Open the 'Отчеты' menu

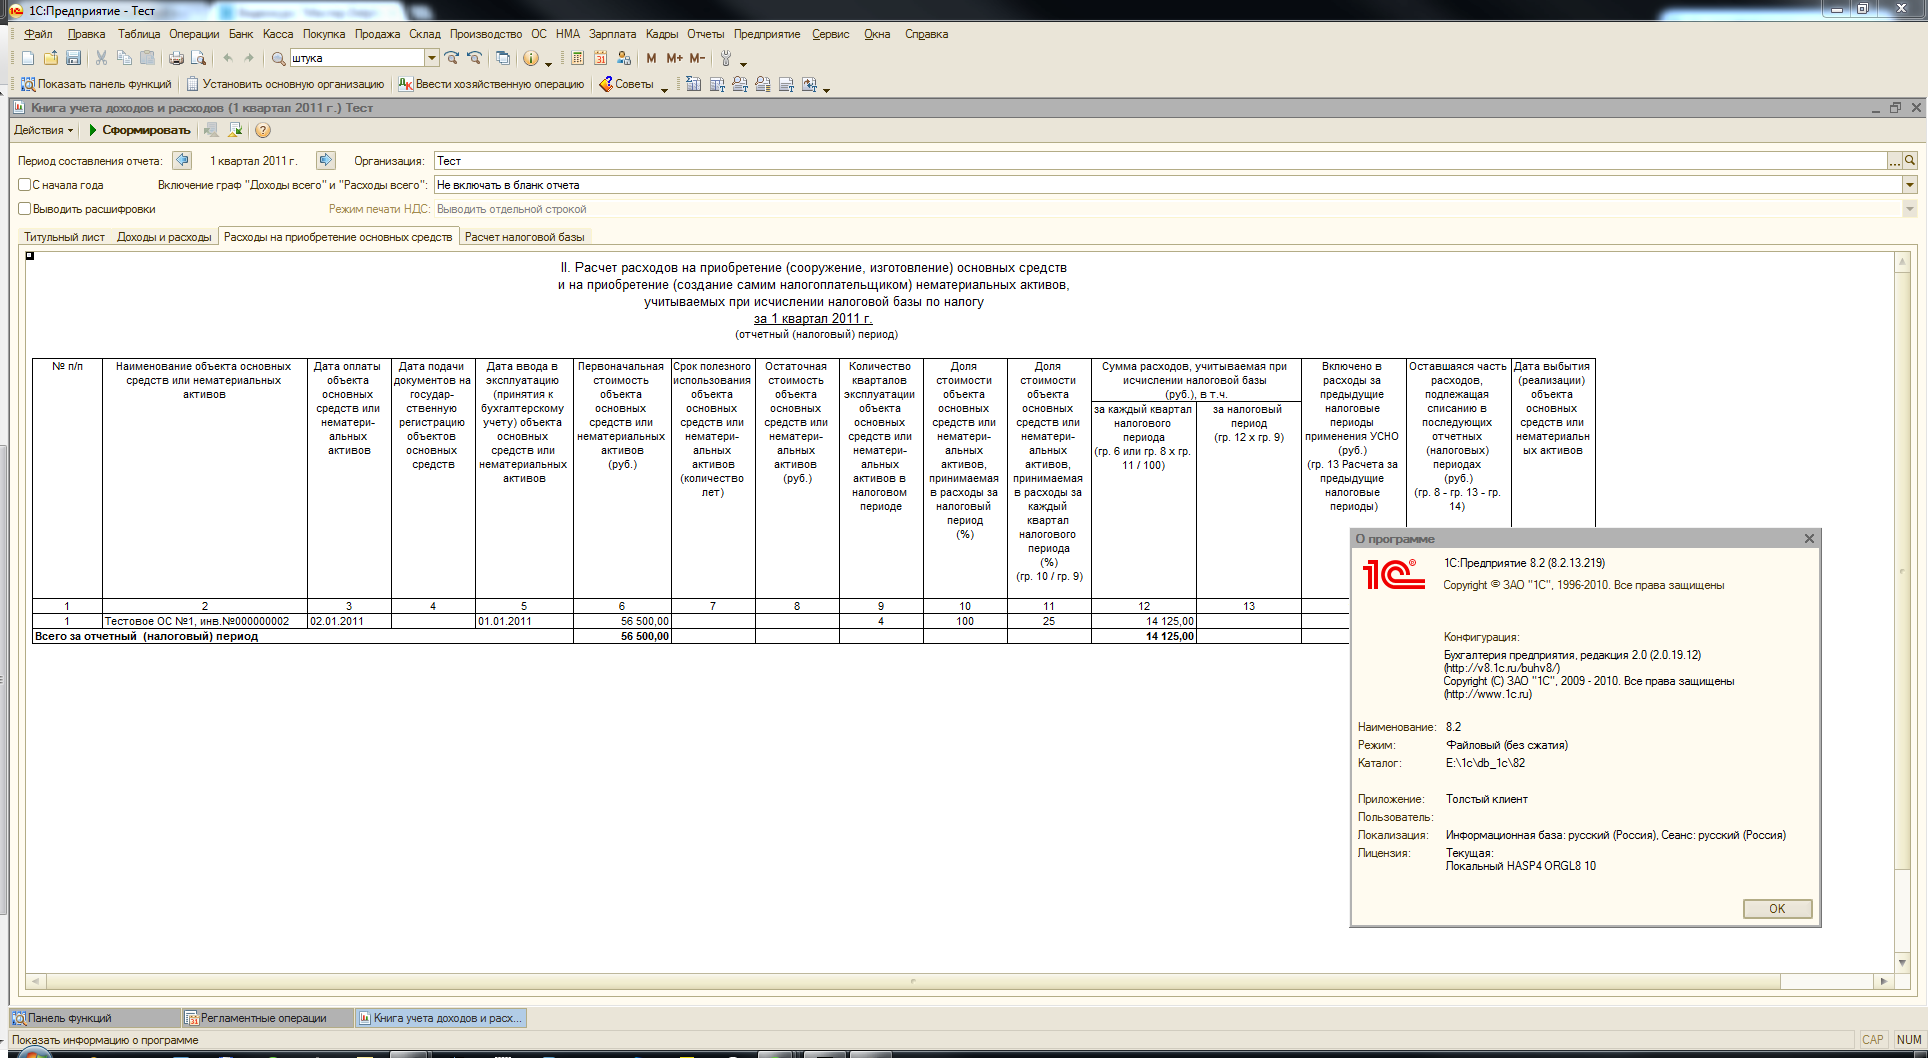point(704,34)
